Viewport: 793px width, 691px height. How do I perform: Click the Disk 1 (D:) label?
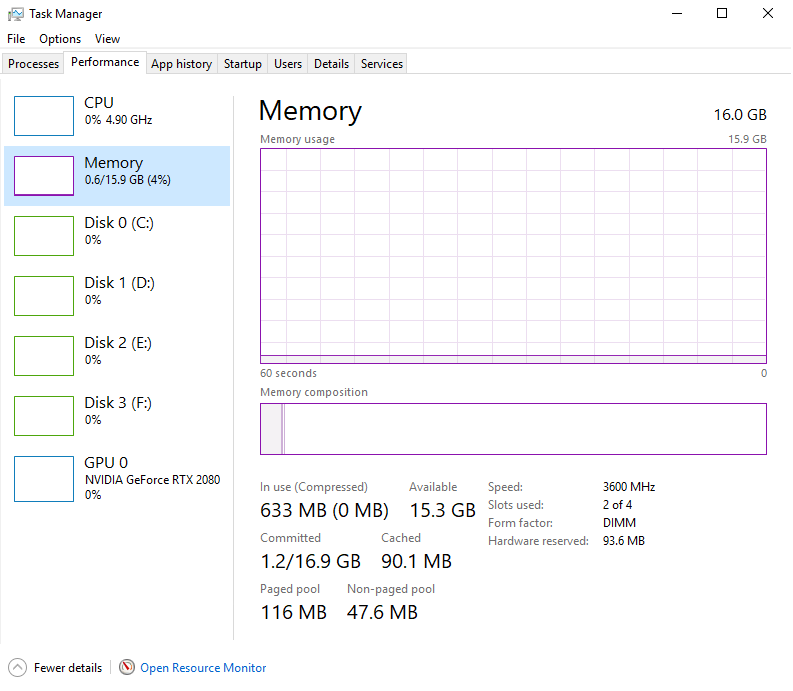pos(119,283)
